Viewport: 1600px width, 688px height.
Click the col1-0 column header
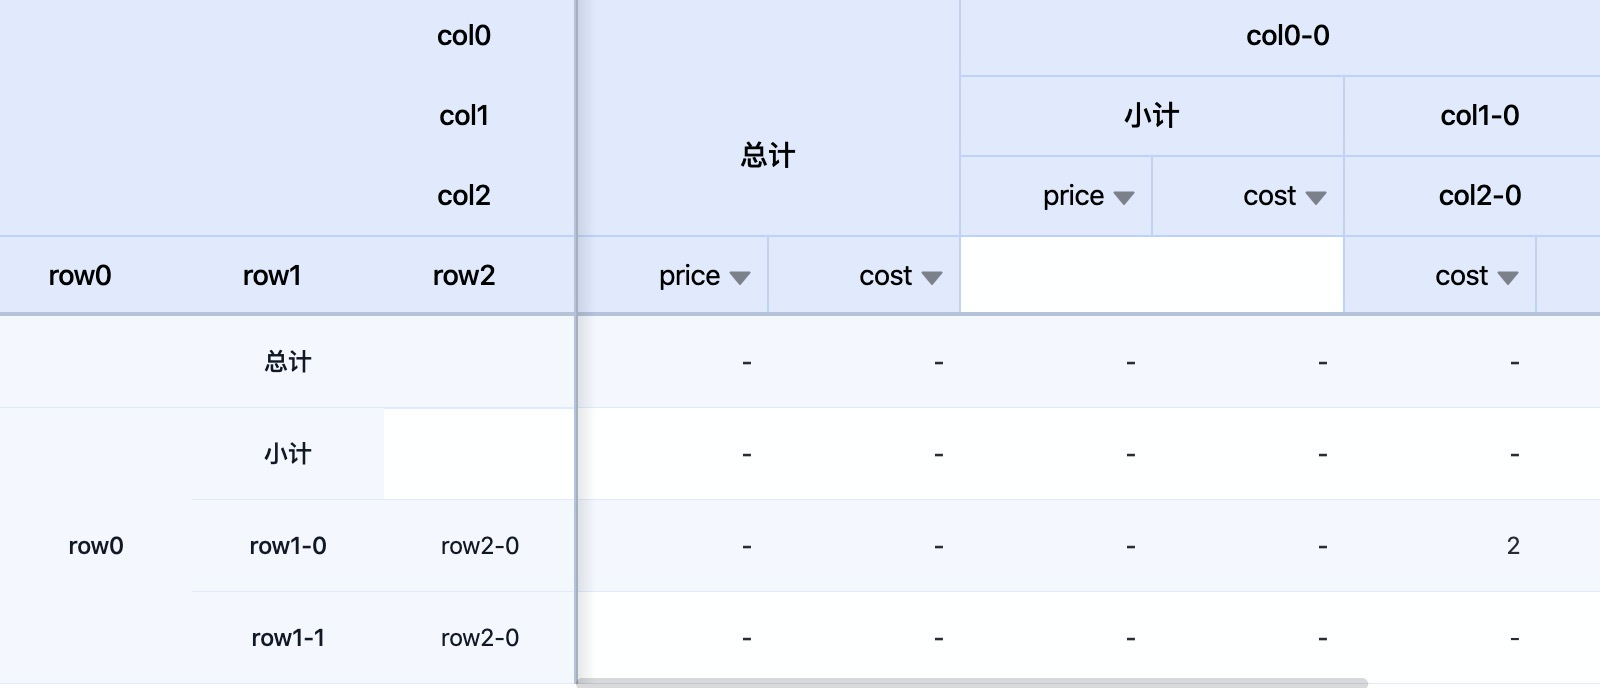(x=1480, y=115)
